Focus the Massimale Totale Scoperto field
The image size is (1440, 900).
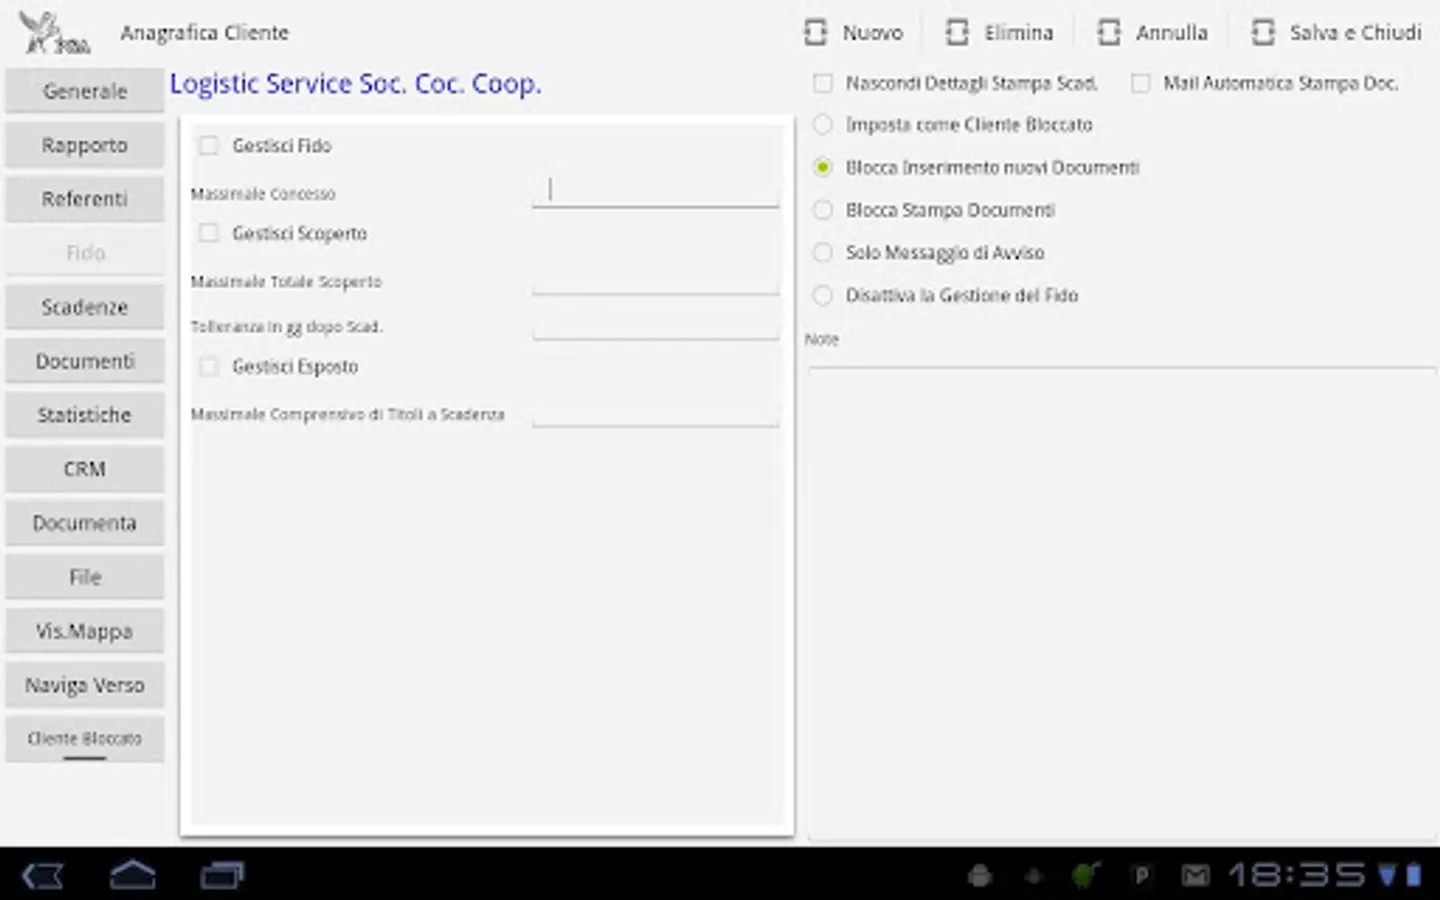click(x=656, y=280)
